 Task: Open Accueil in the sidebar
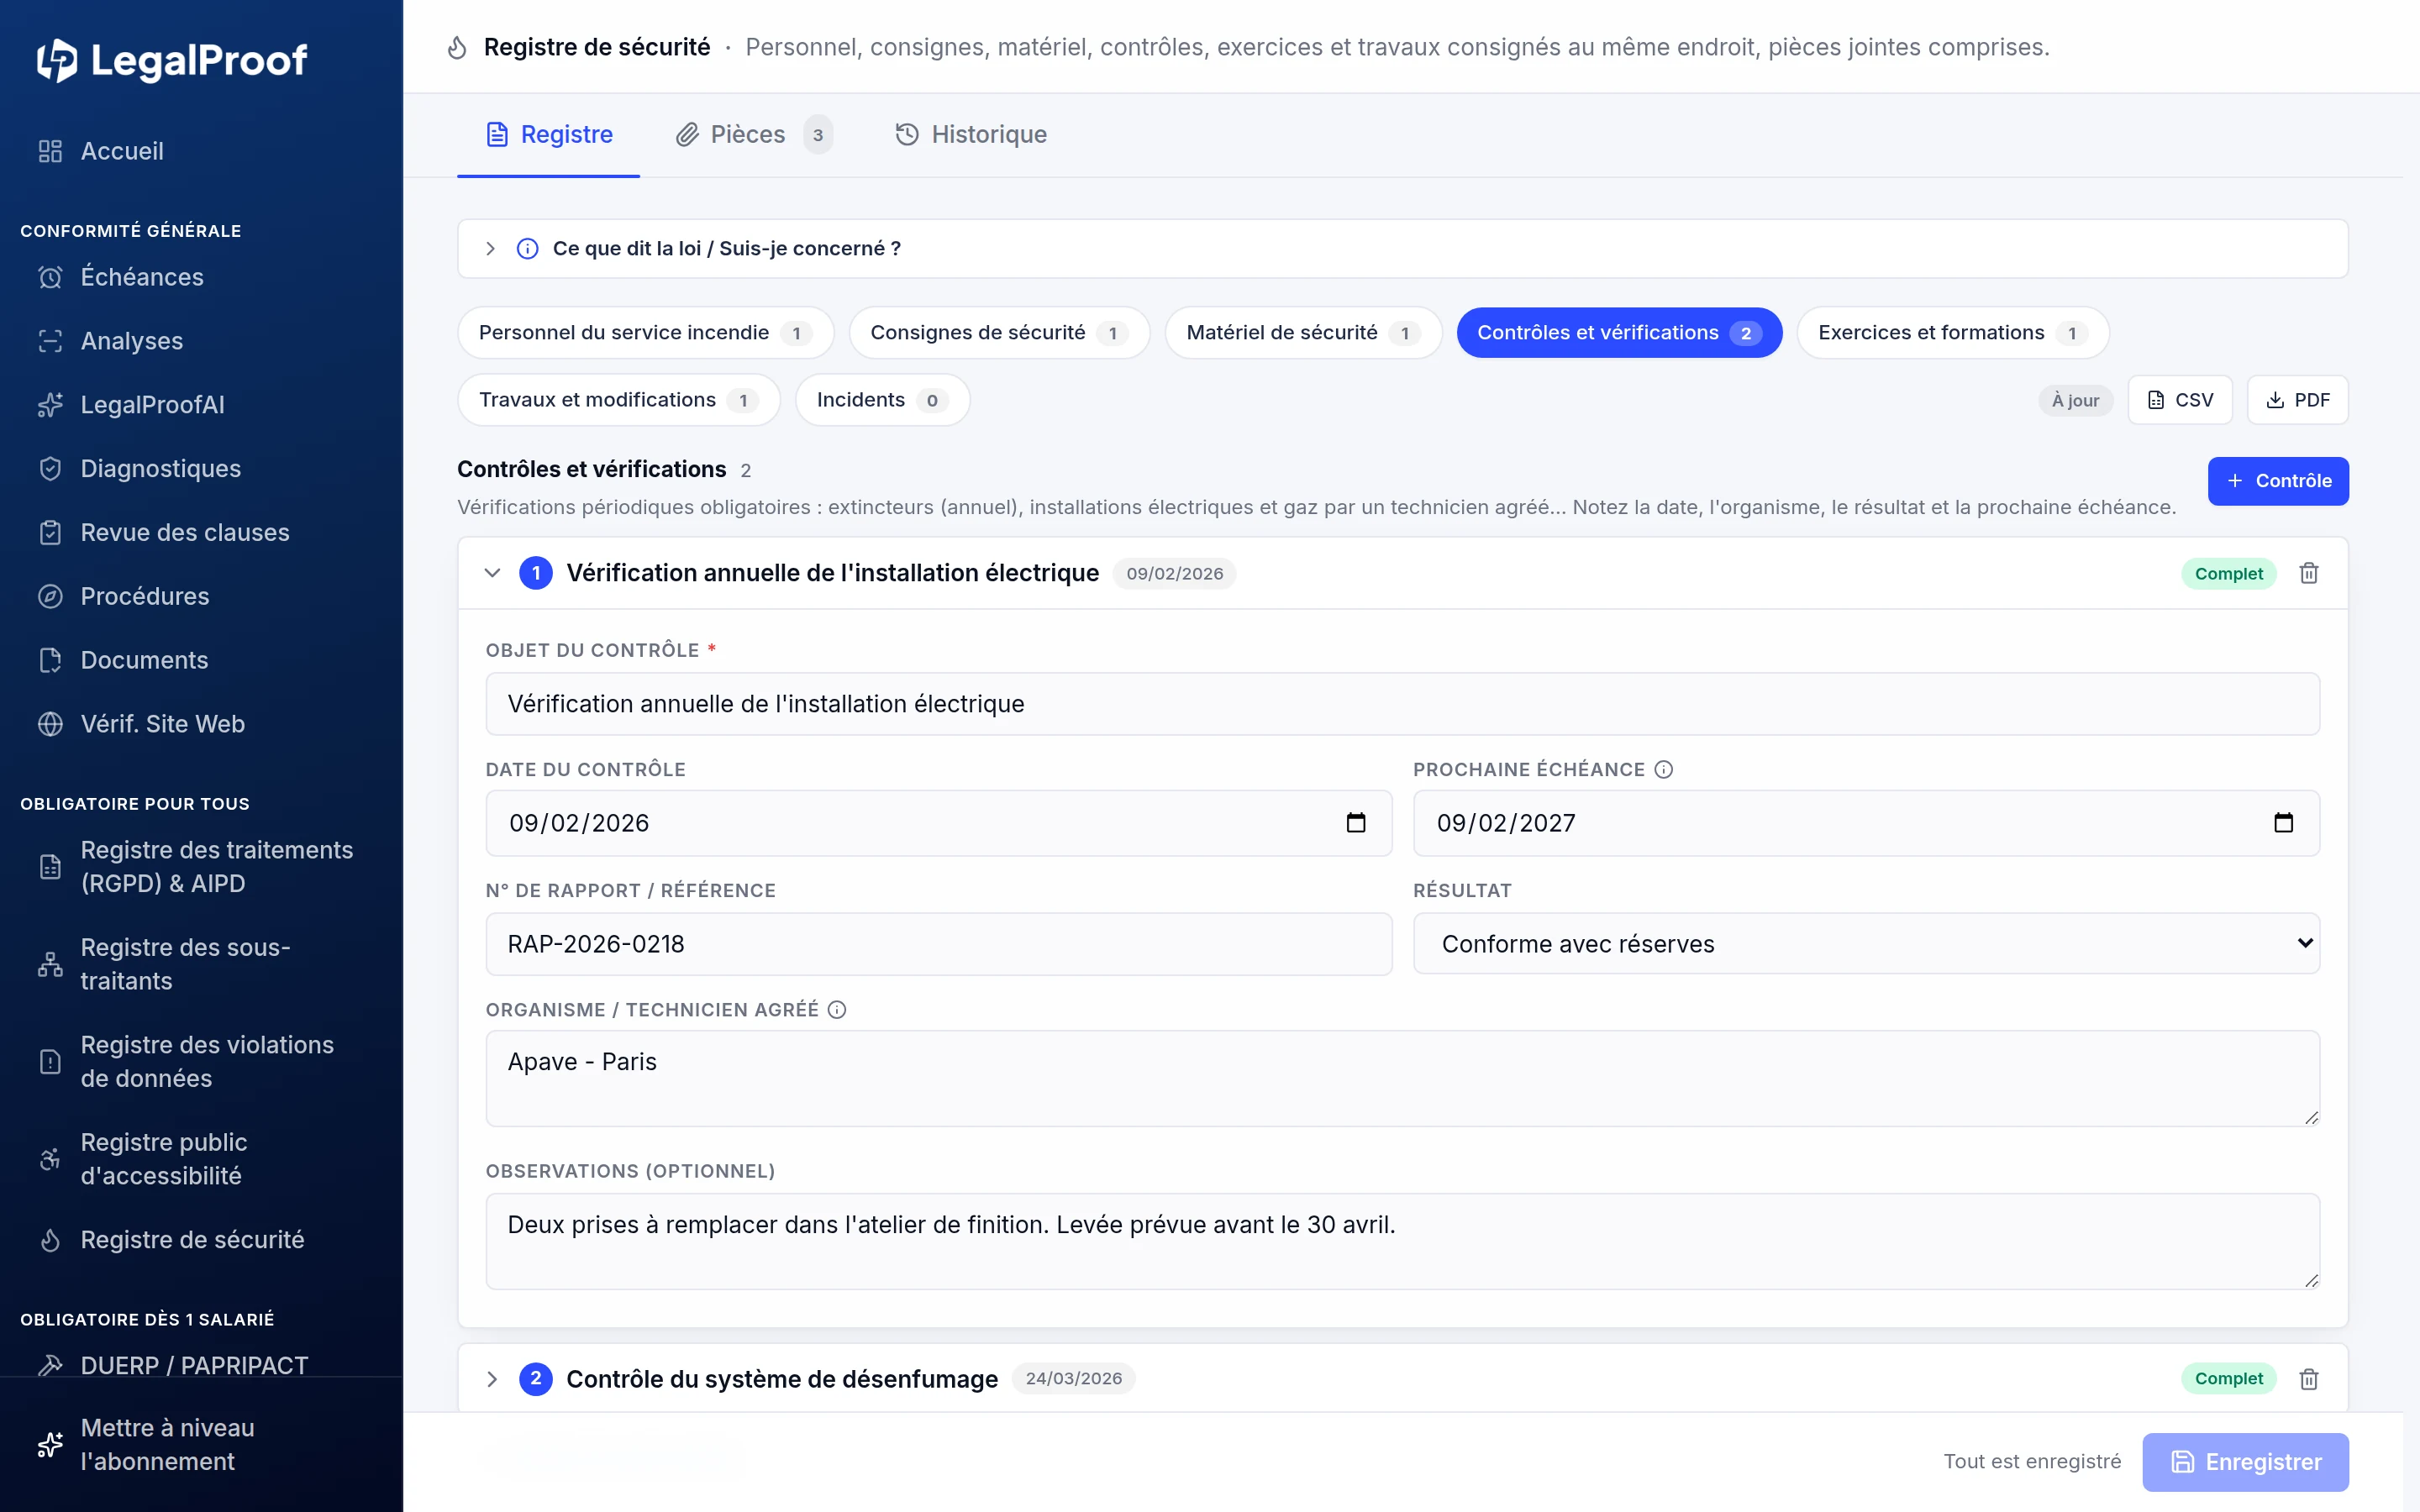click(x=121, y=151)
